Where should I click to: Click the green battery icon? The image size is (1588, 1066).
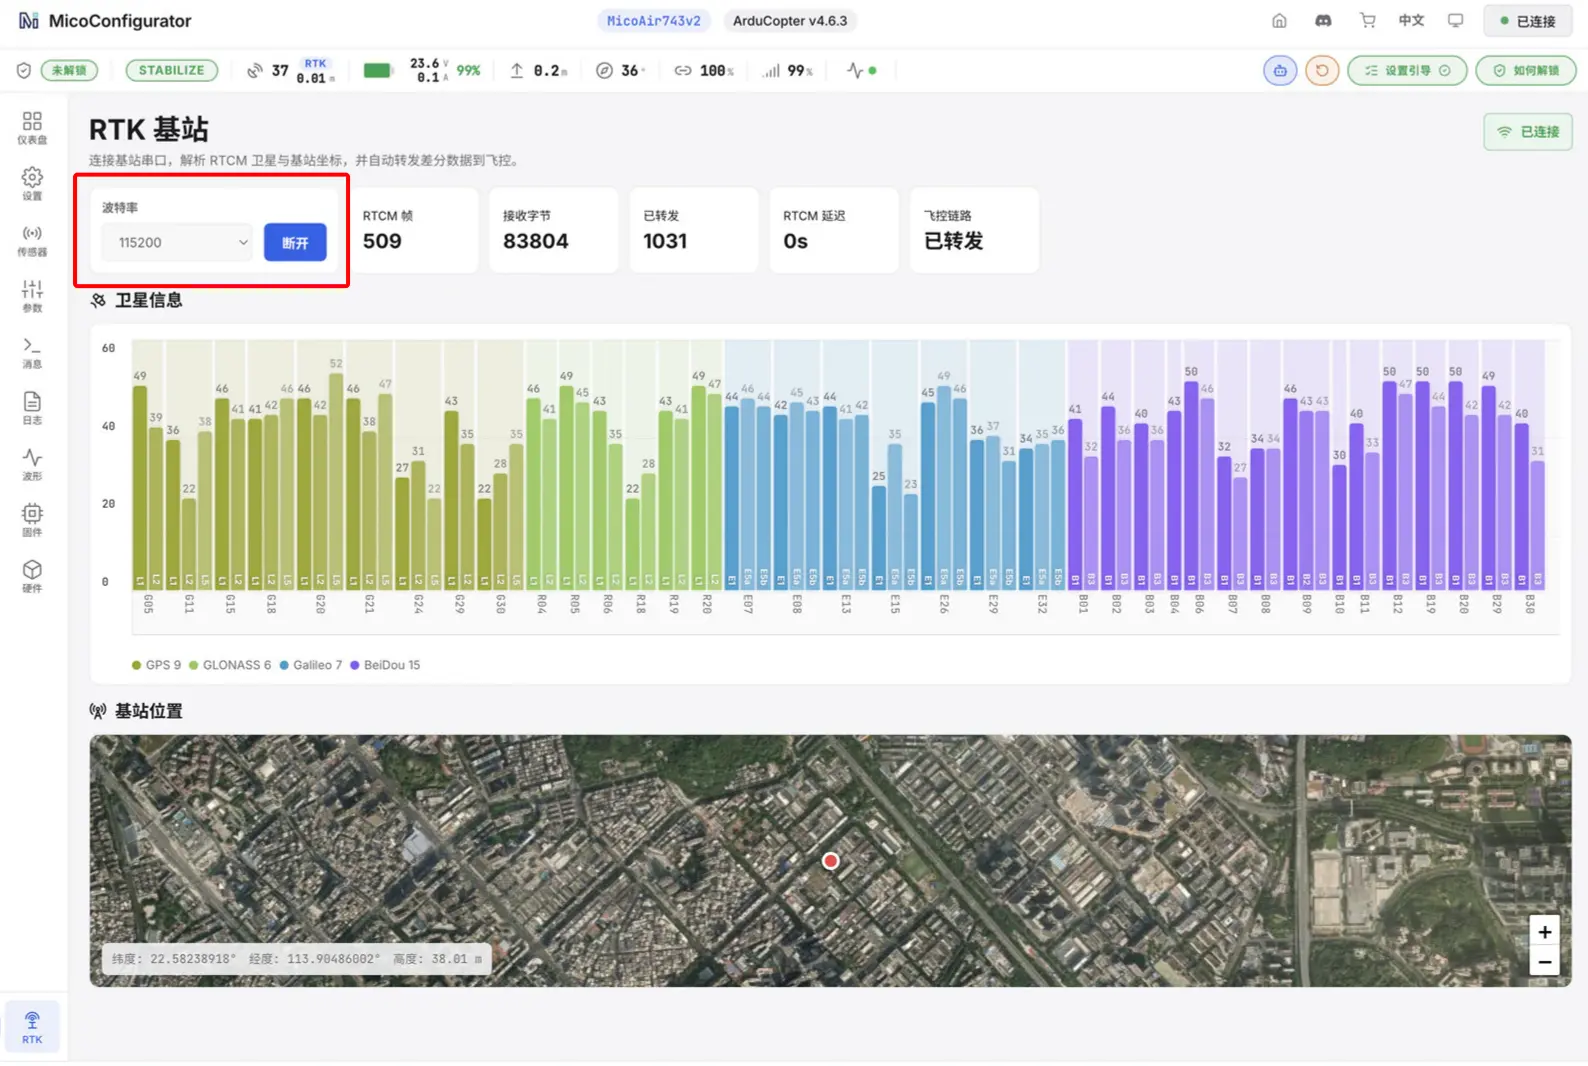377,71
